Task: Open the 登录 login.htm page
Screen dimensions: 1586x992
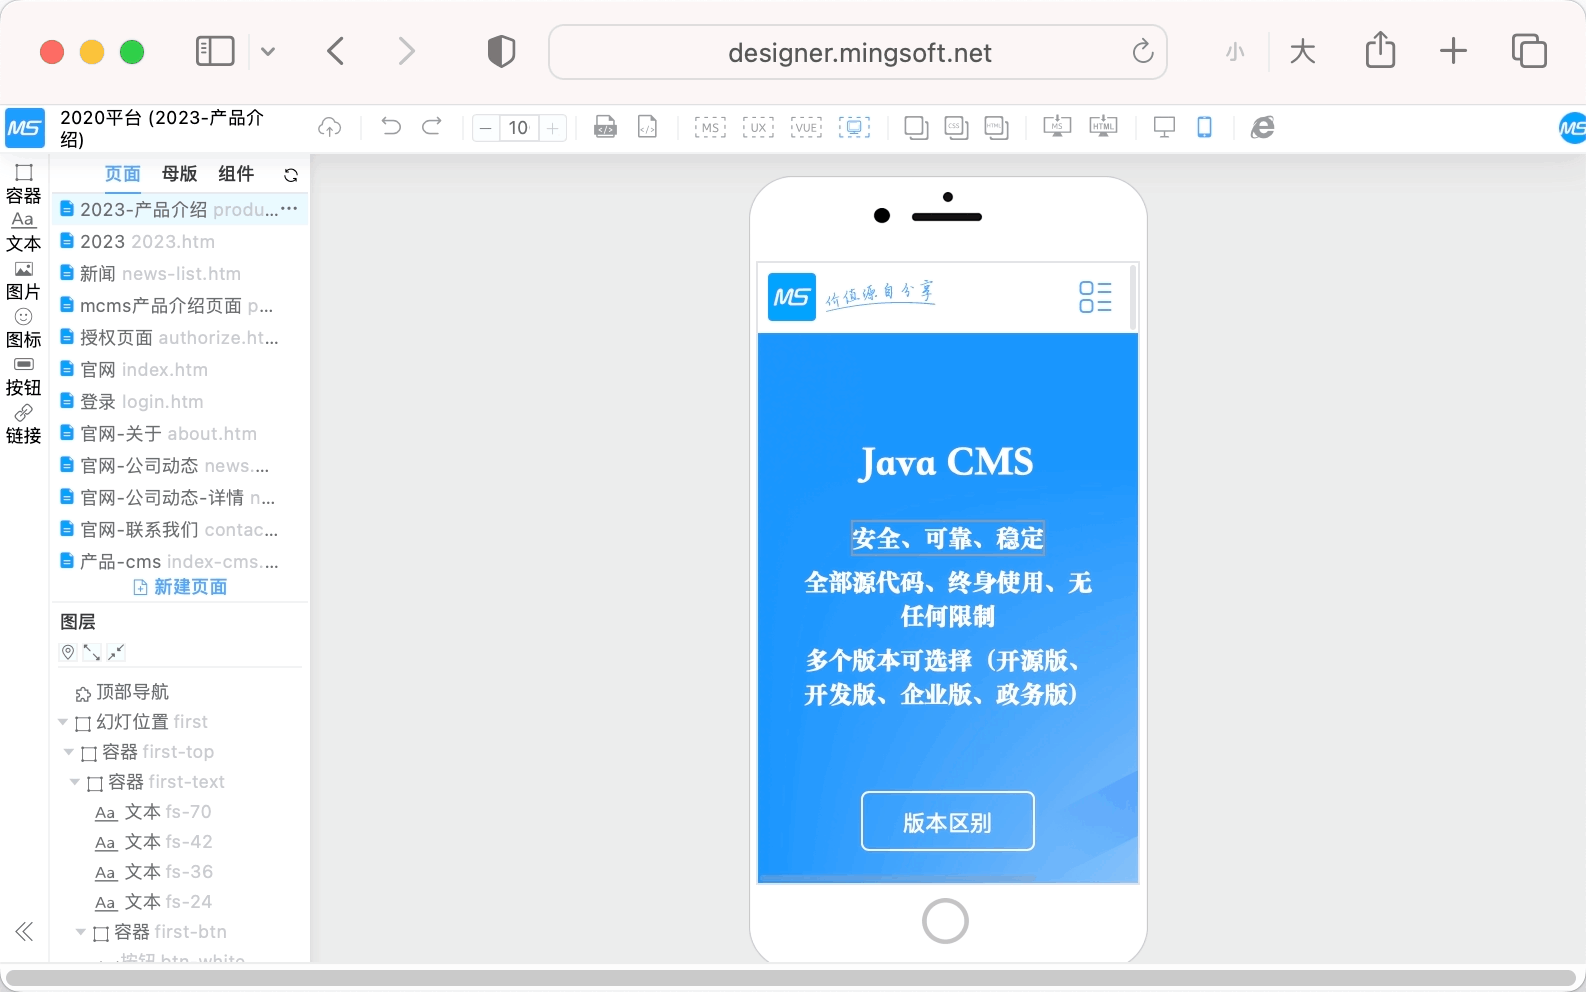Action: click(180, 401)
